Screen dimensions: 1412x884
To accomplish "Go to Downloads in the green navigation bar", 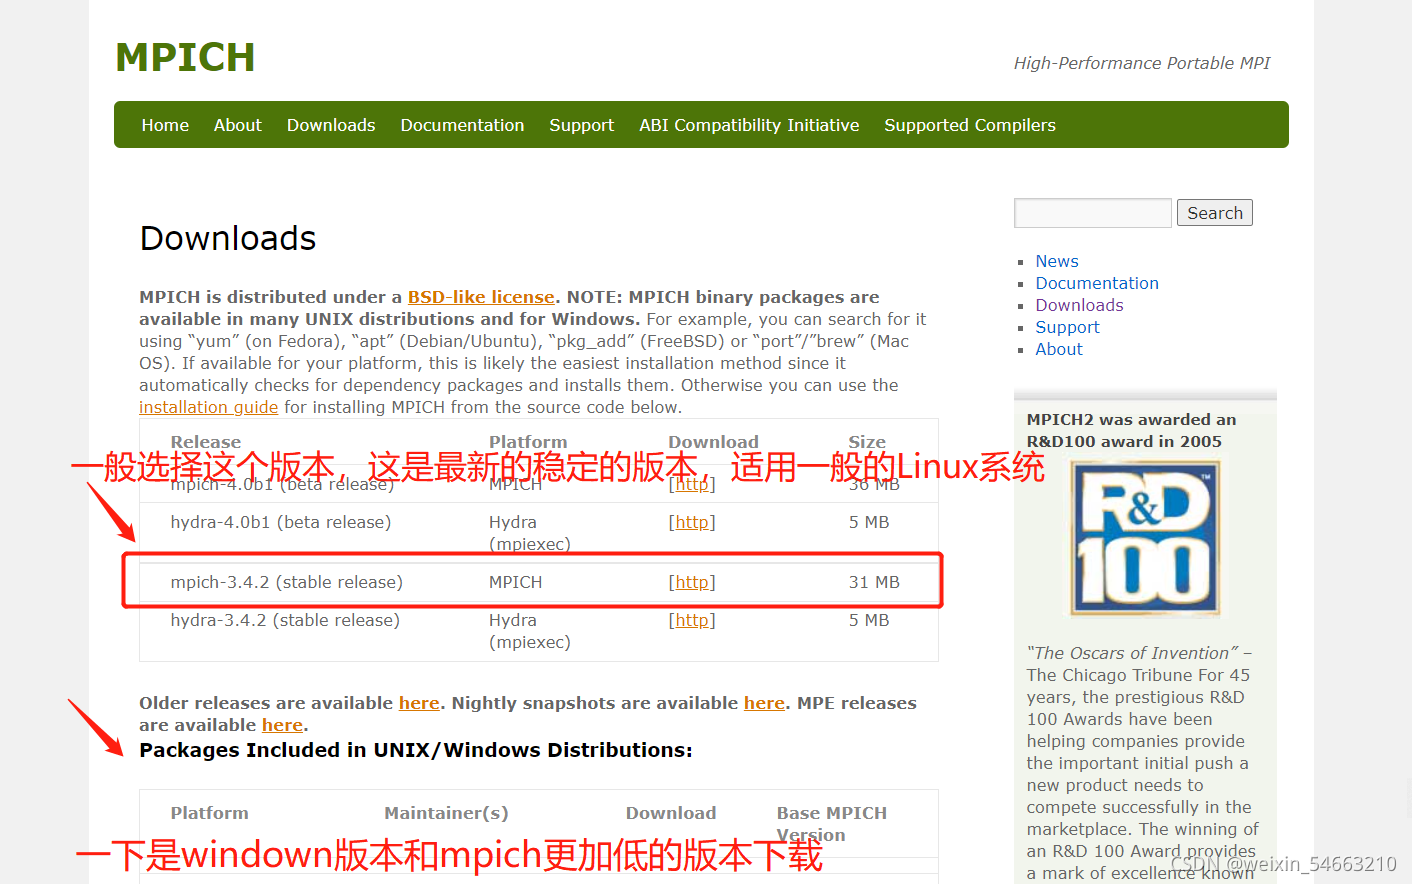I will pos(331,125).
